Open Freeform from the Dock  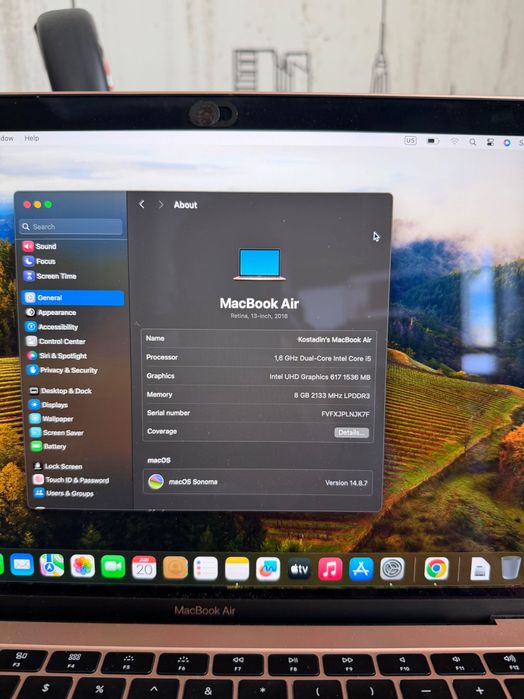[x=268, y=569]
